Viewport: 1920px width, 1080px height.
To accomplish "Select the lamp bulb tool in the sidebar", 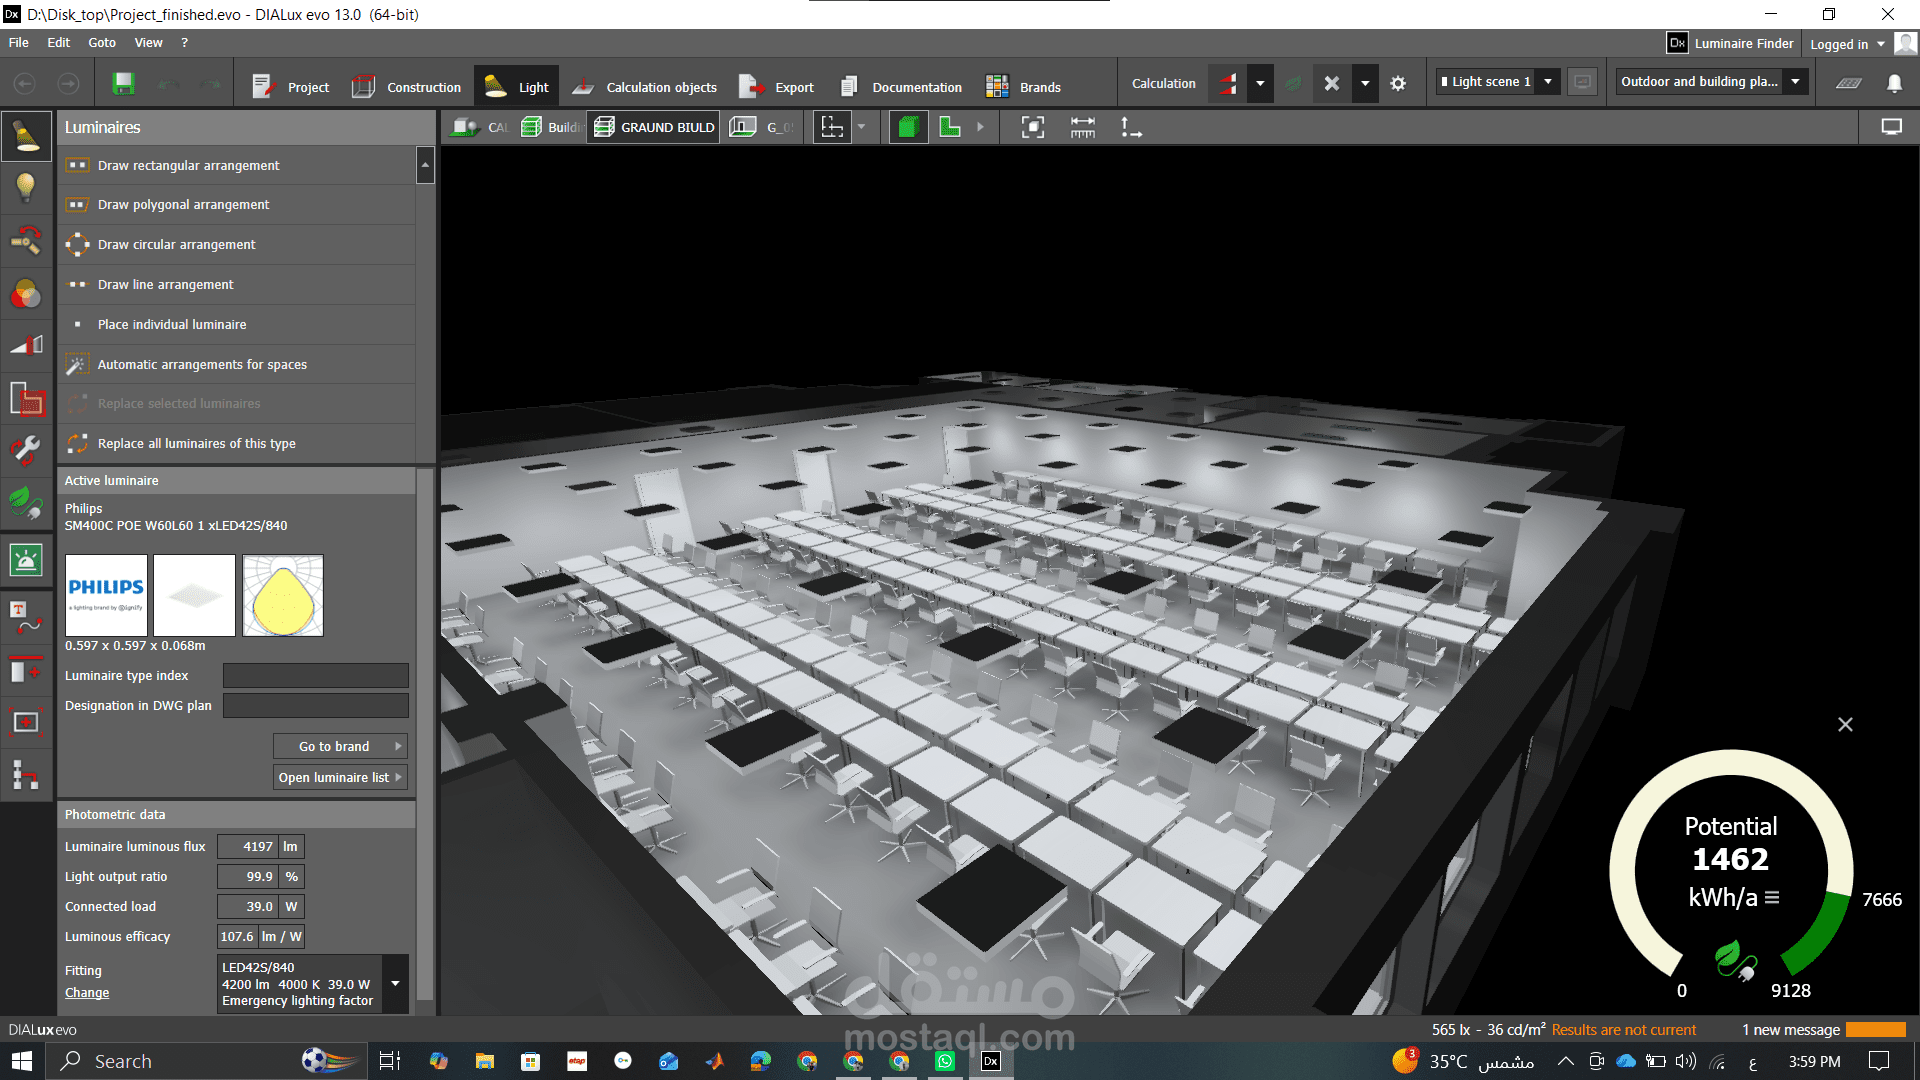I will (26, 187).
